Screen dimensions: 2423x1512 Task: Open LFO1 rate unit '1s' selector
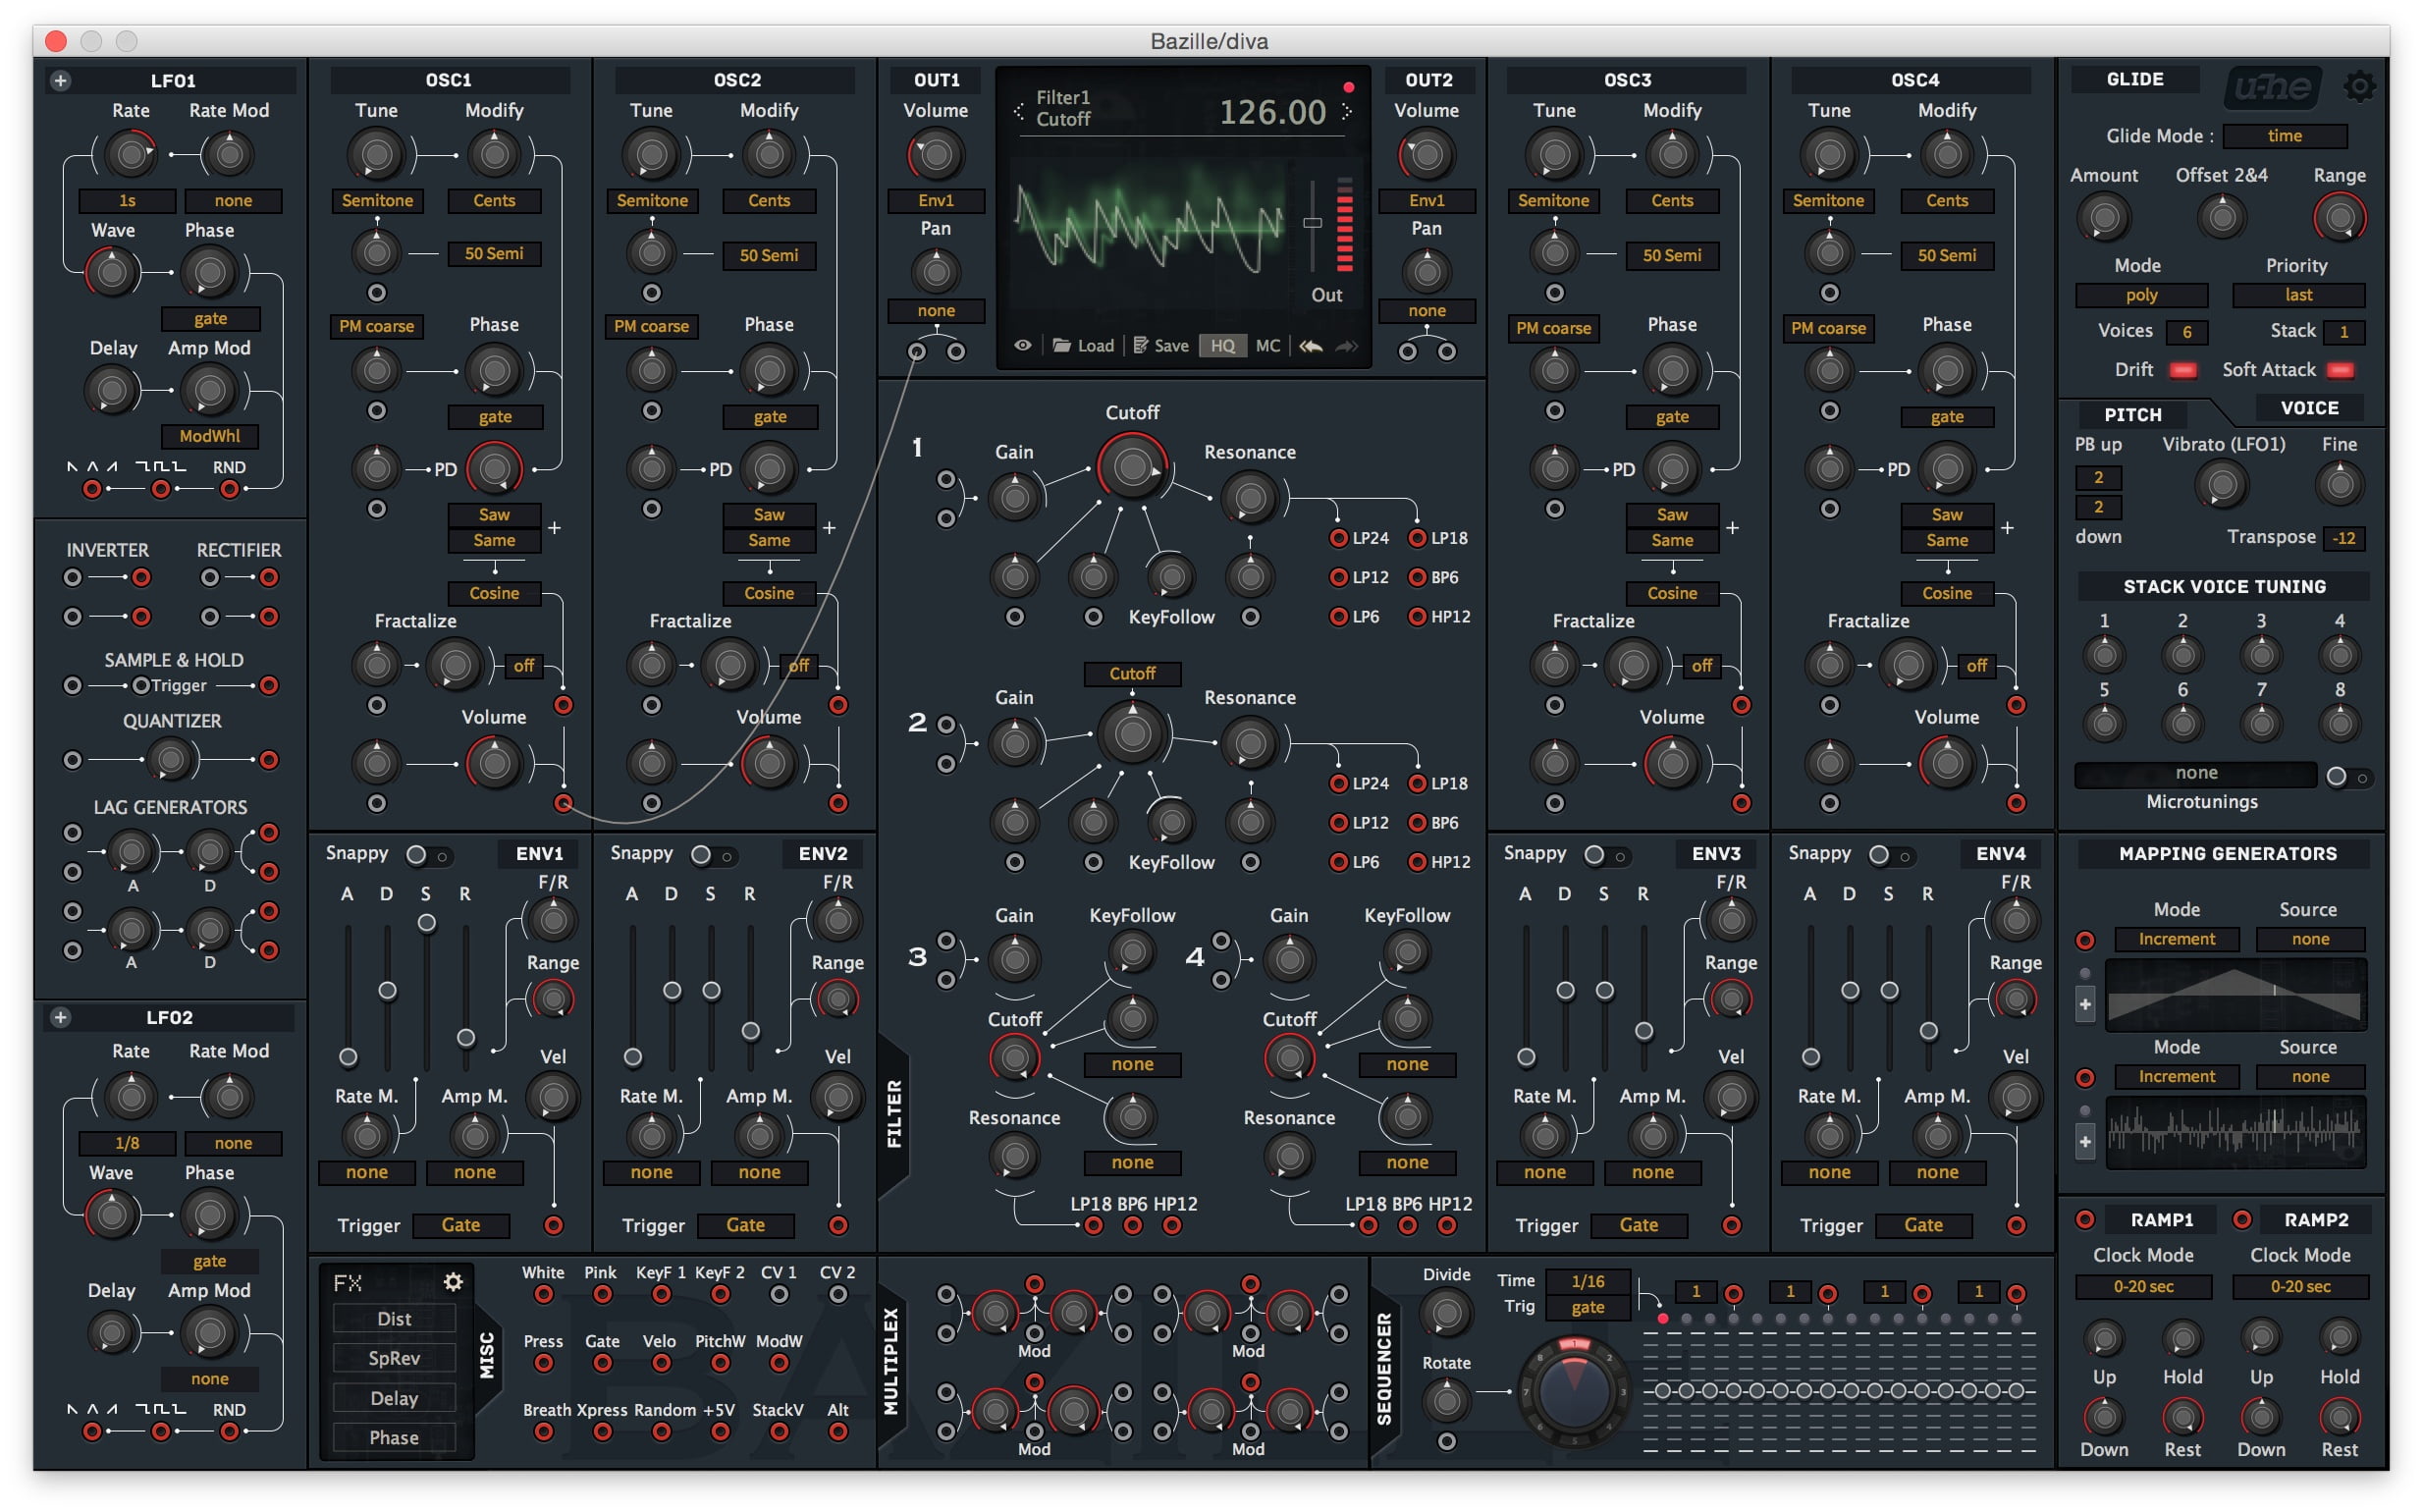pyautogui.click(x=127, y=201)
